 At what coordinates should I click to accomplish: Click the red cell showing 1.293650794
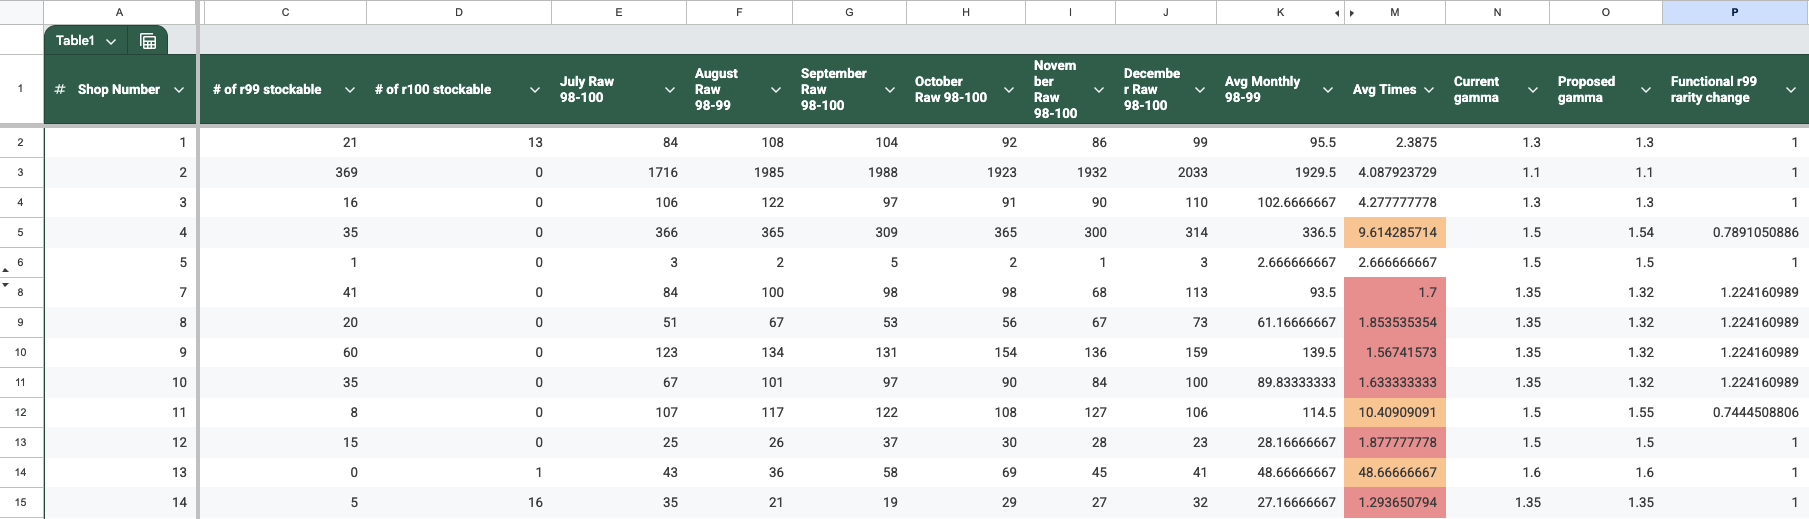click(1395, 502)
